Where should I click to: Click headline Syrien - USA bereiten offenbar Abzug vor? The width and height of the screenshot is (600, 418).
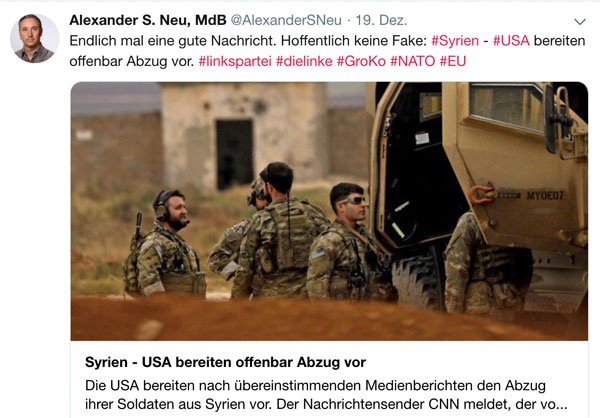click(225, 362)
